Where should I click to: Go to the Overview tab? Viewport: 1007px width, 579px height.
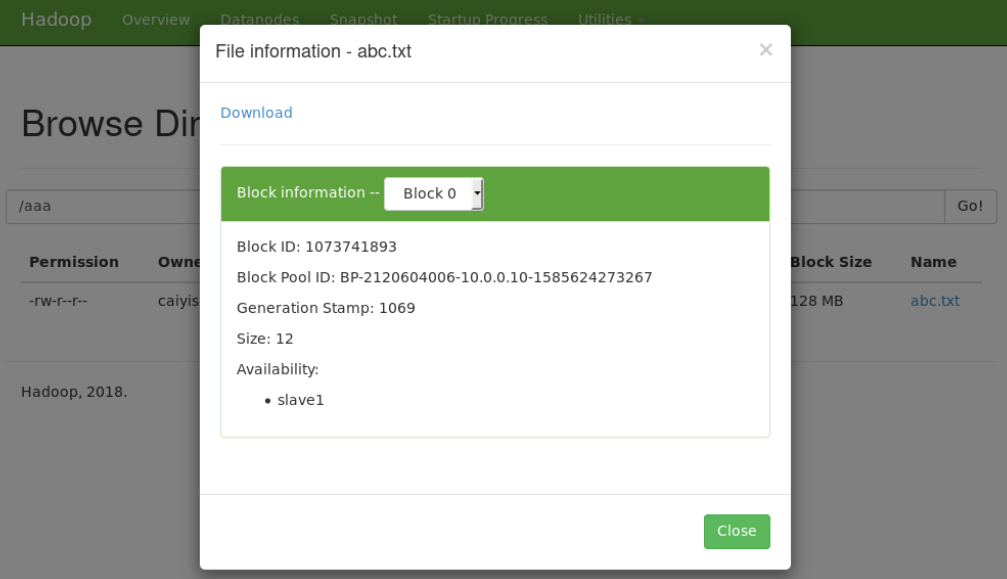coord(156,20)
